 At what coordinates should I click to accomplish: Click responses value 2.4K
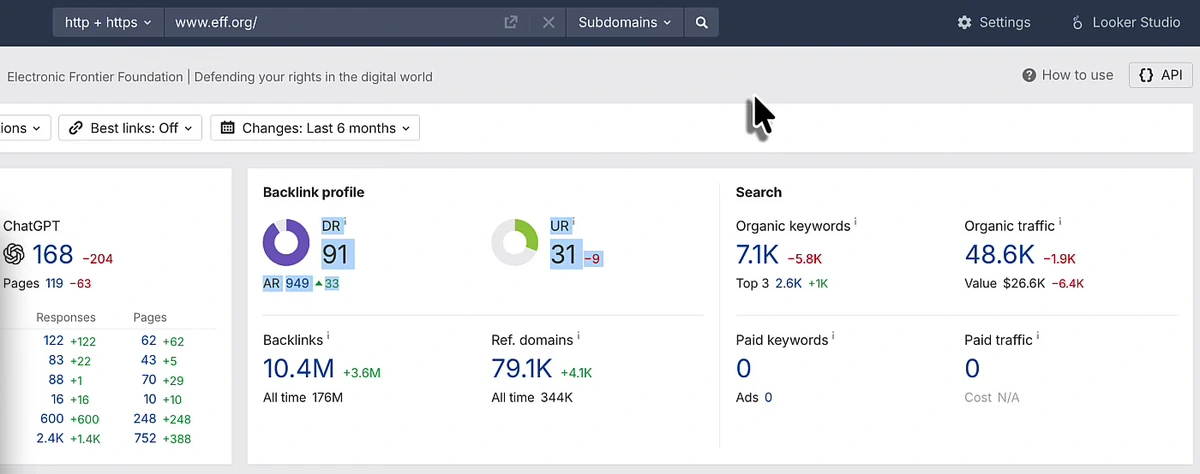click(x=50, y=438)
